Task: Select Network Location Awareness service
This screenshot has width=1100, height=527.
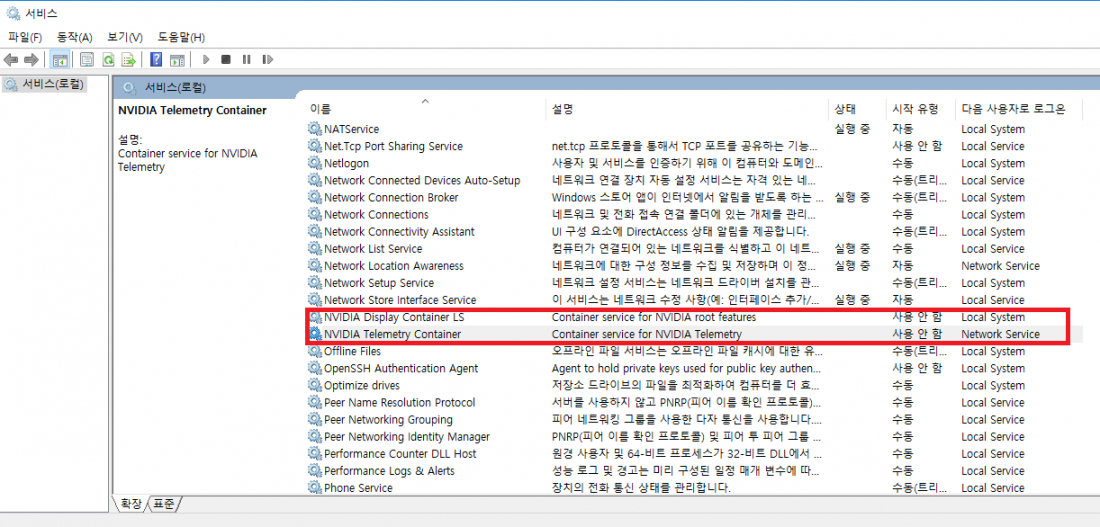Action: pos(394,266)
